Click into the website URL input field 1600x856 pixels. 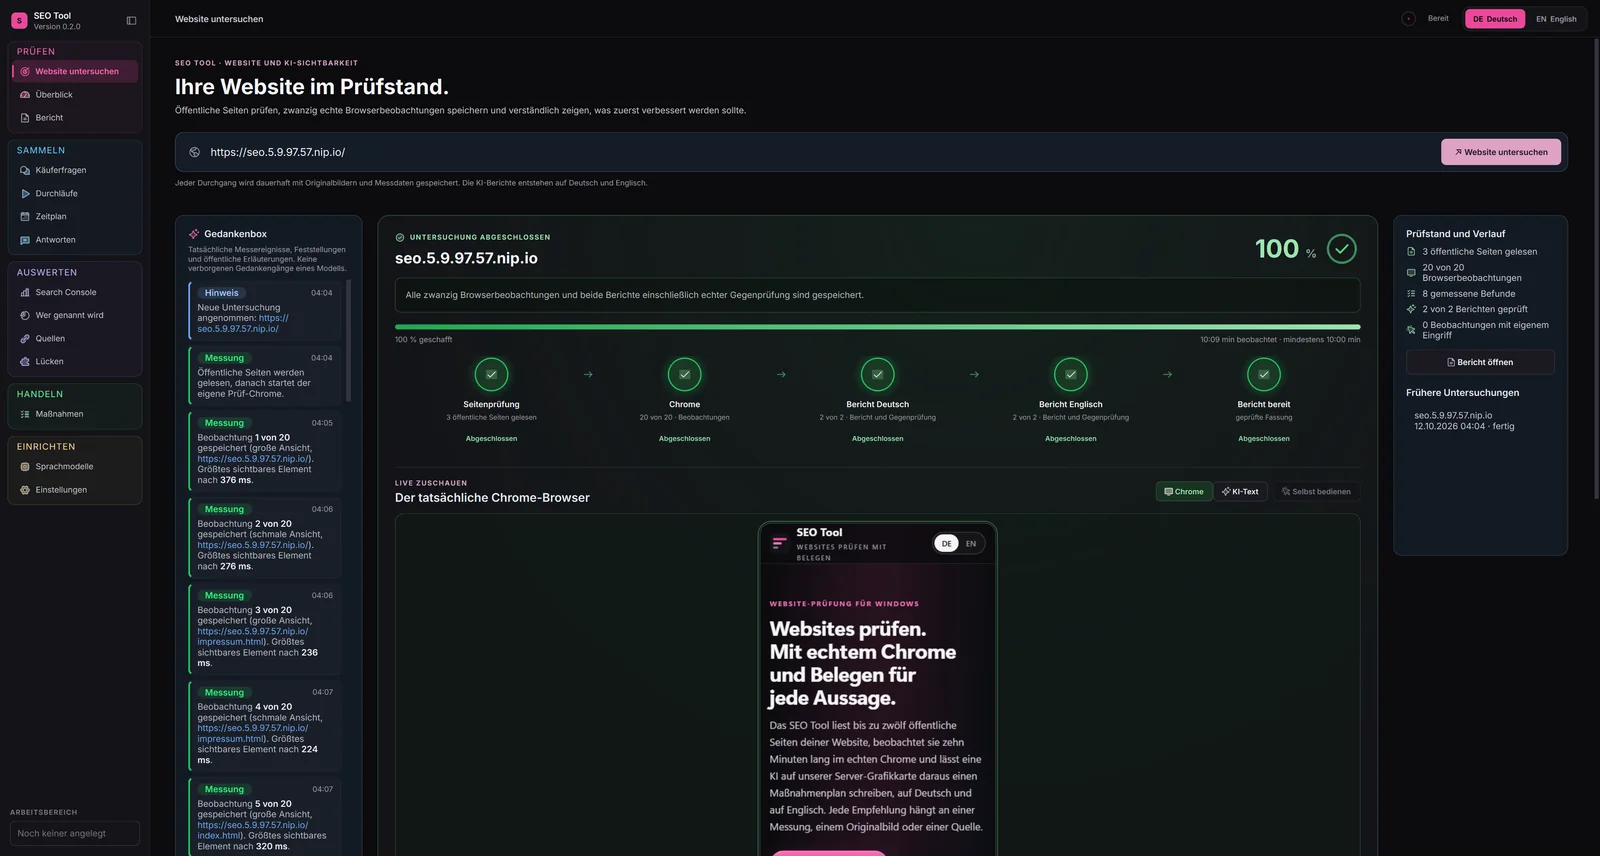[x=820, y=152]
